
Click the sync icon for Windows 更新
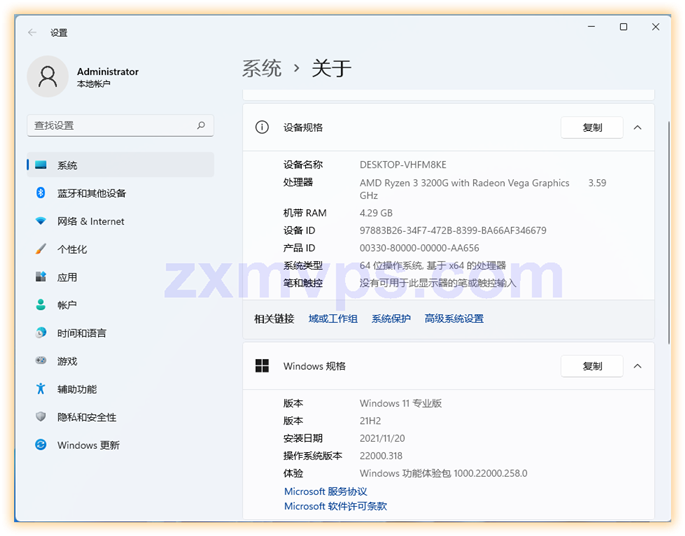pyautogui.click(x=41, y=445)
